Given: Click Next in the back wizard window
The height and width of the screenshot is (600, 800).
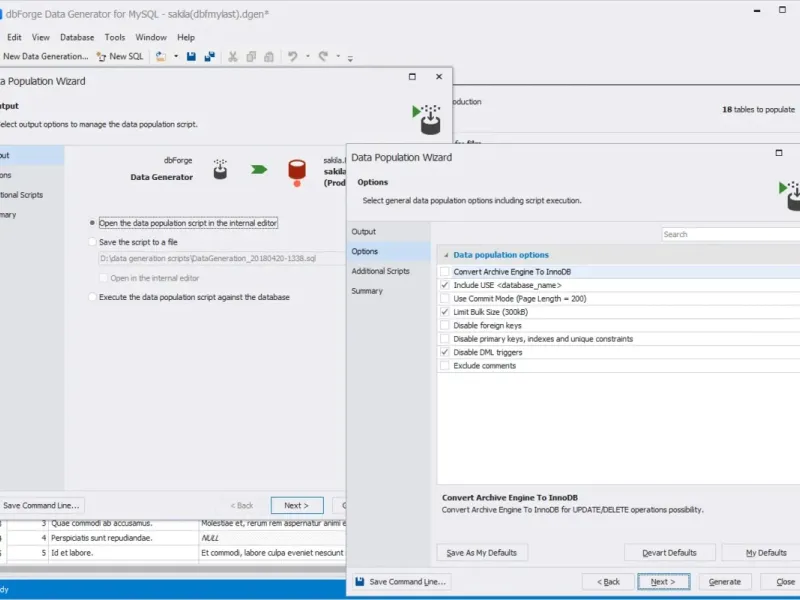Looking at the screenshot, I should click(x=297, y=506).
